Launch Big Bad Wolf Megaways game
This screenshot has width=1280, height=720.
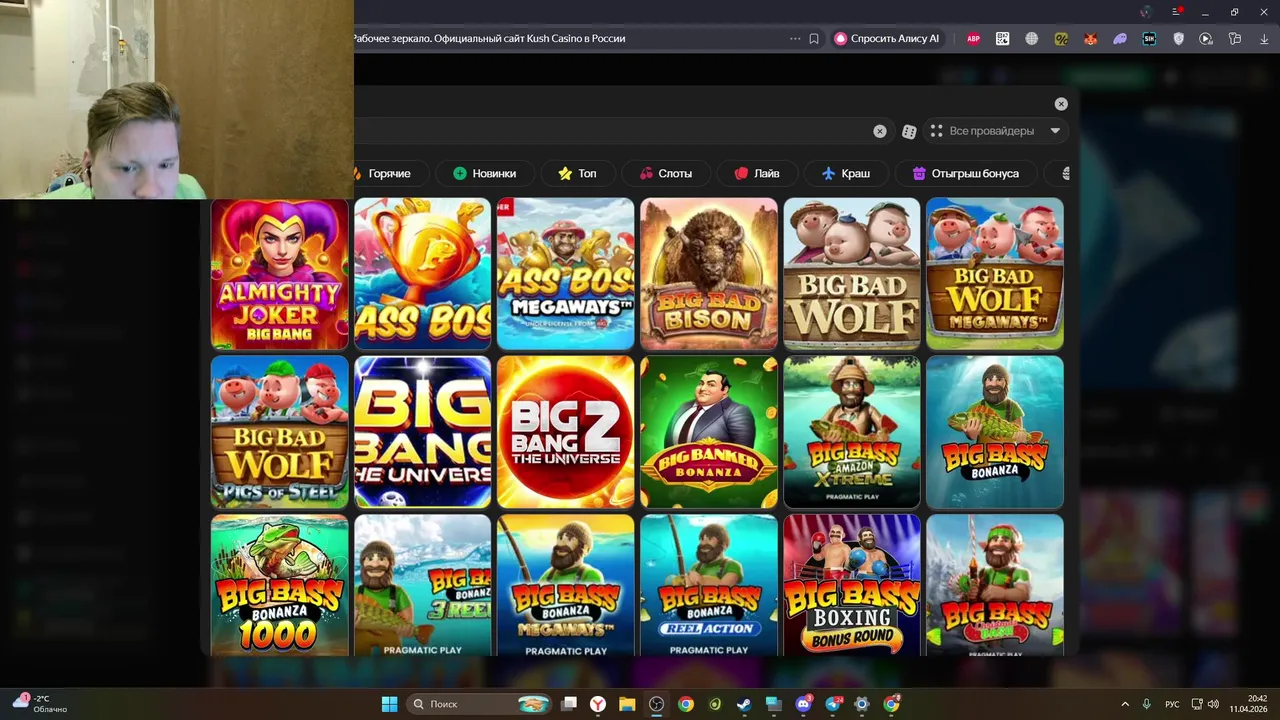(995, 274)
